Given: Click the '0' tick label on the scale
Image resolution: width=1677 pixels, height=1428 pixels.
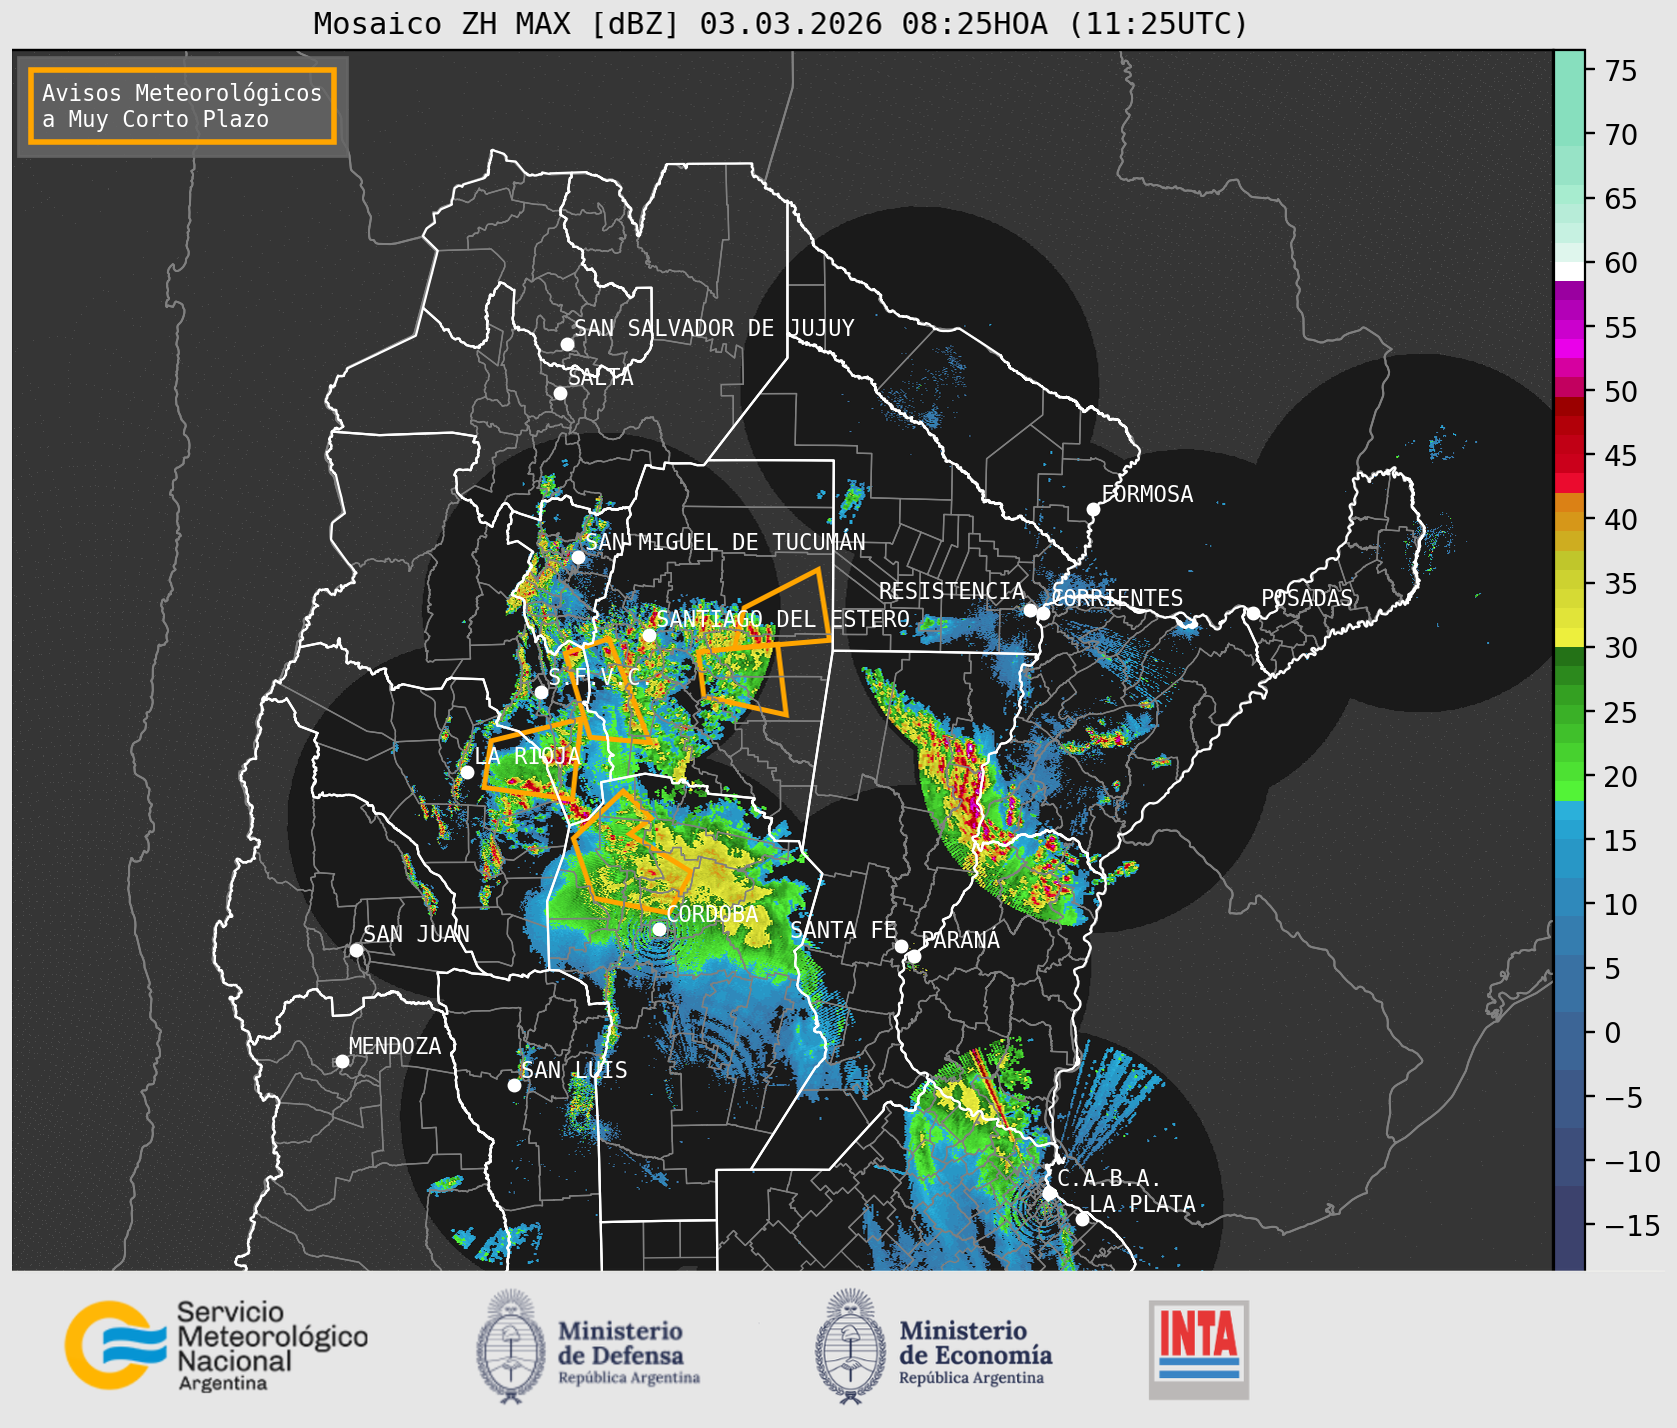Looking at the screenshot, I should (1612, 1033).
